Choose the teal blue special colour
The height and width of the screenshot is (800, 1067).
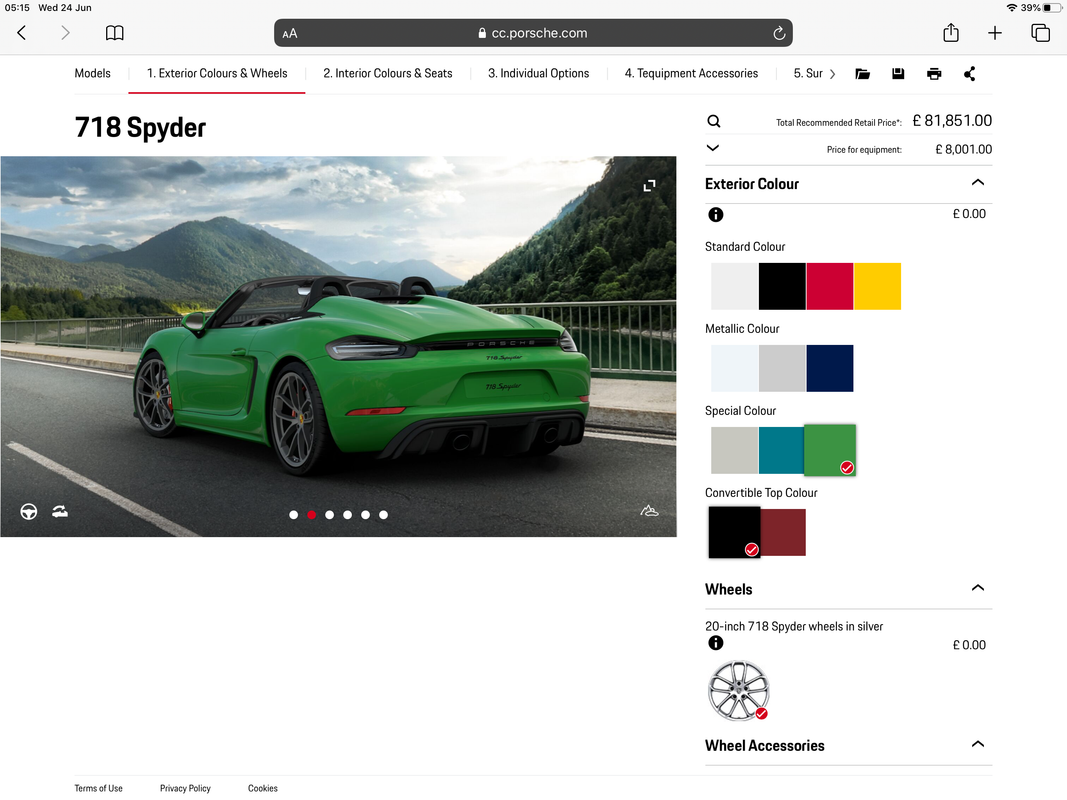coord(782,450)
